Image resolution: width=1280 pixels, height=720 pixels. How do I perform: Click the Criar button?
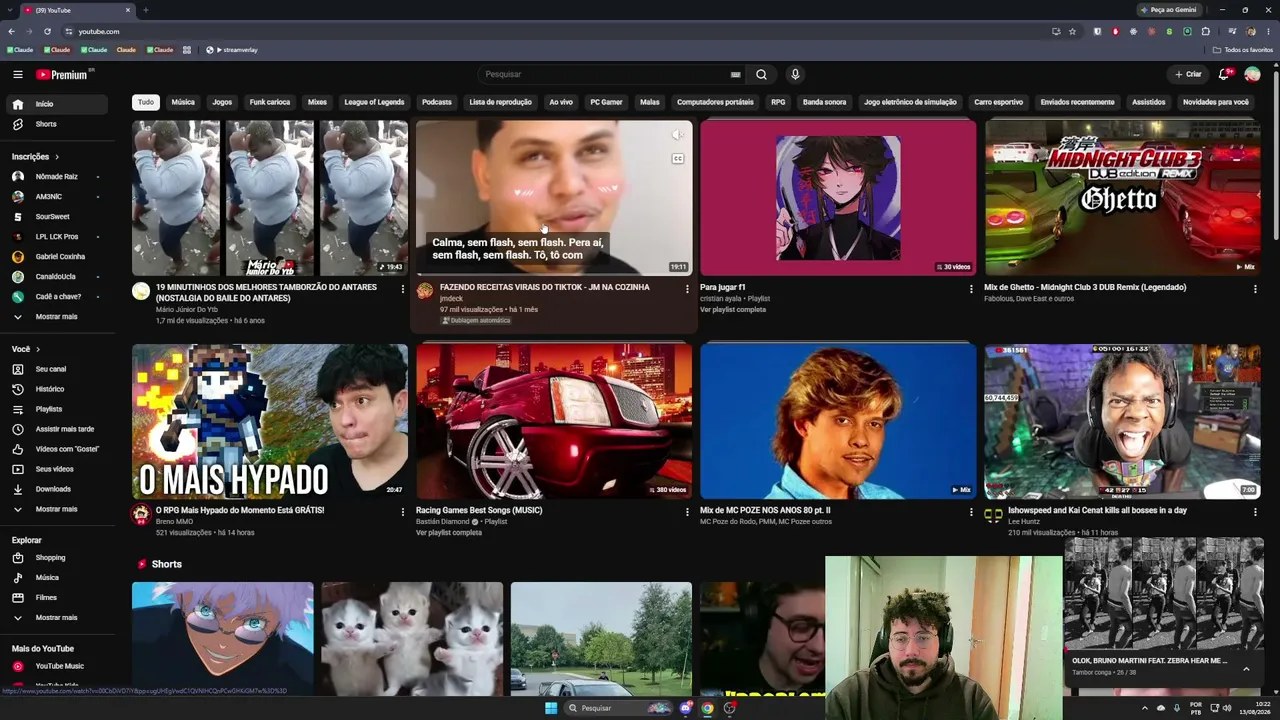coord(1188,74)
